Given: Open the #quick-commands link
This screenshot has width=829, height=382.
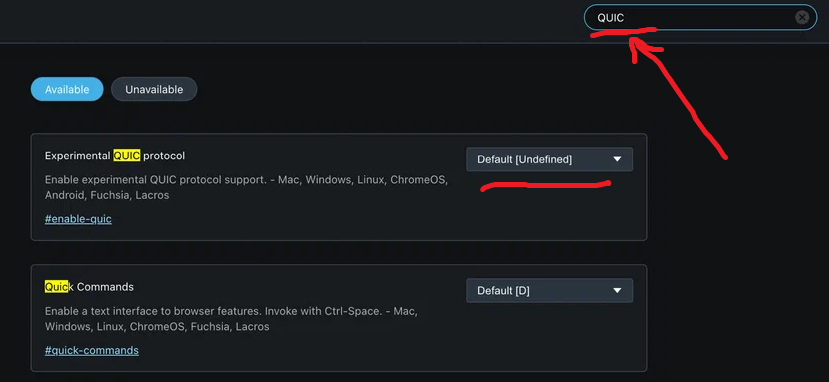Looking at the screenshot, I should [x=91, y=350].
